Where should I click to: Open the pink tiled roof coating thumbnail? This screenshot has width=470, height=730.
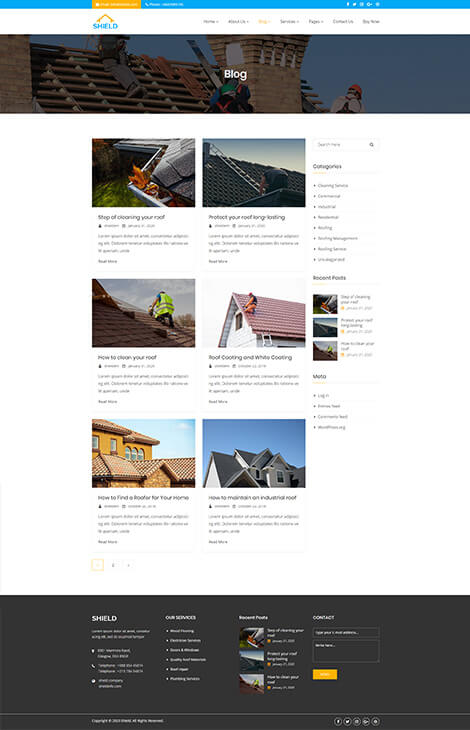(x=254, y=313)
